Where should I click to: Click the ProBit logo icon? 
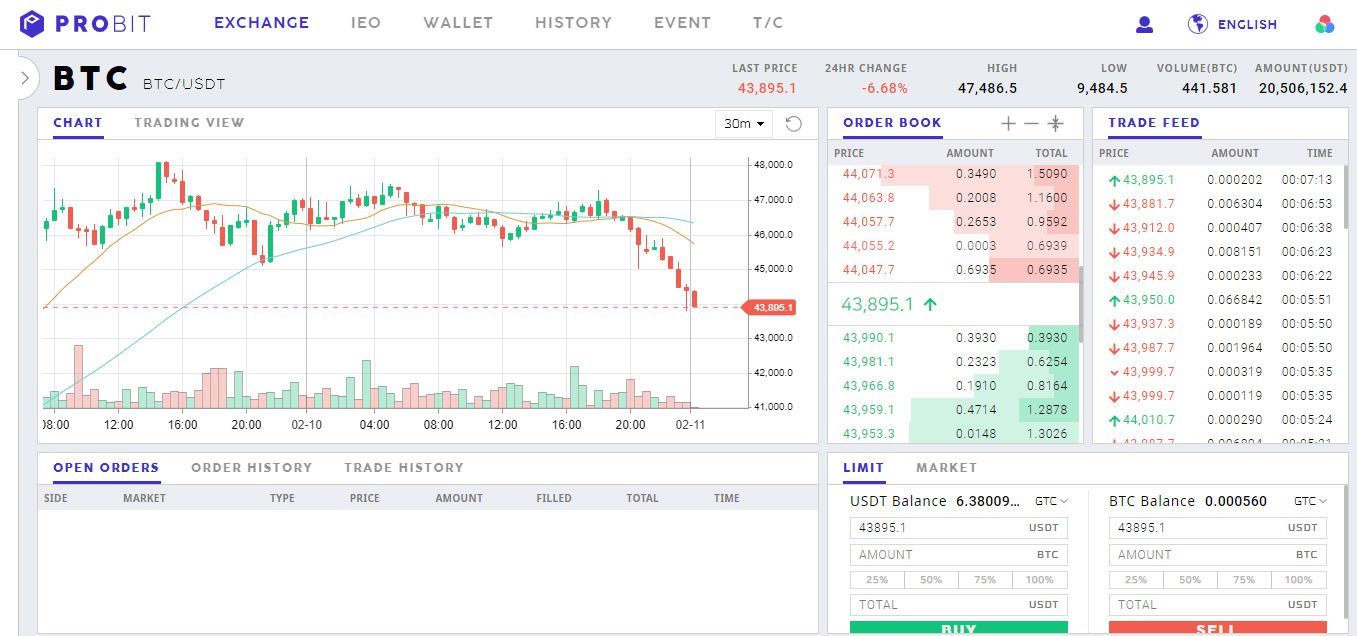[33, 23]
